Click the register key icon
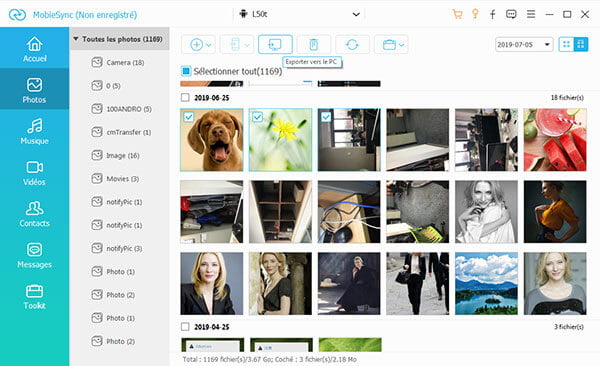The height and width of the screenshot is (366, 600). pyautogui.click(x=475, y=14)
